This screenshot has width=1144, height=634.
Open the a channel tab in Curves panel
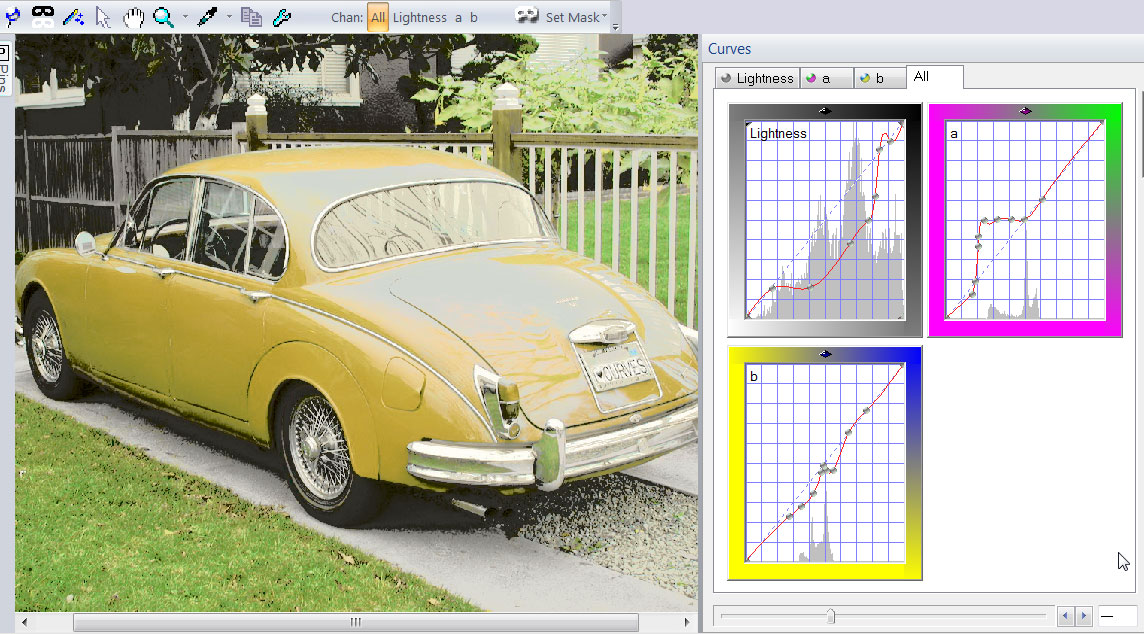(826, 78)
